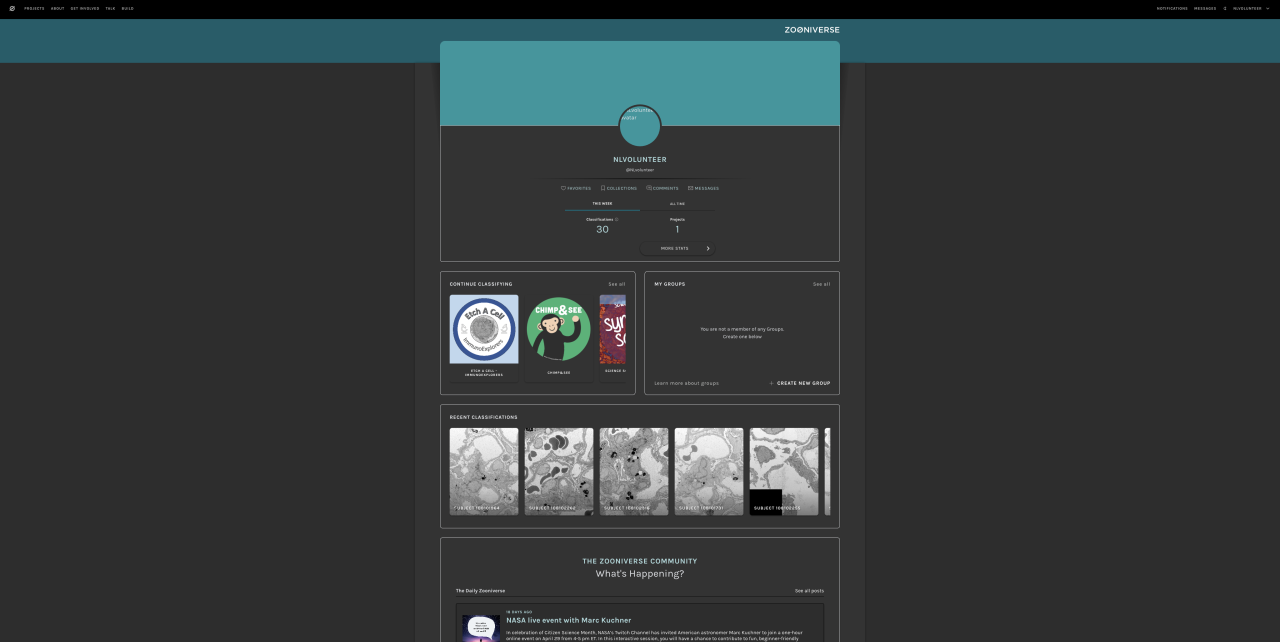The height and width of the screenshot is (642, 1280).
Task: See all My Groups
Action: [x=821, y=284]
